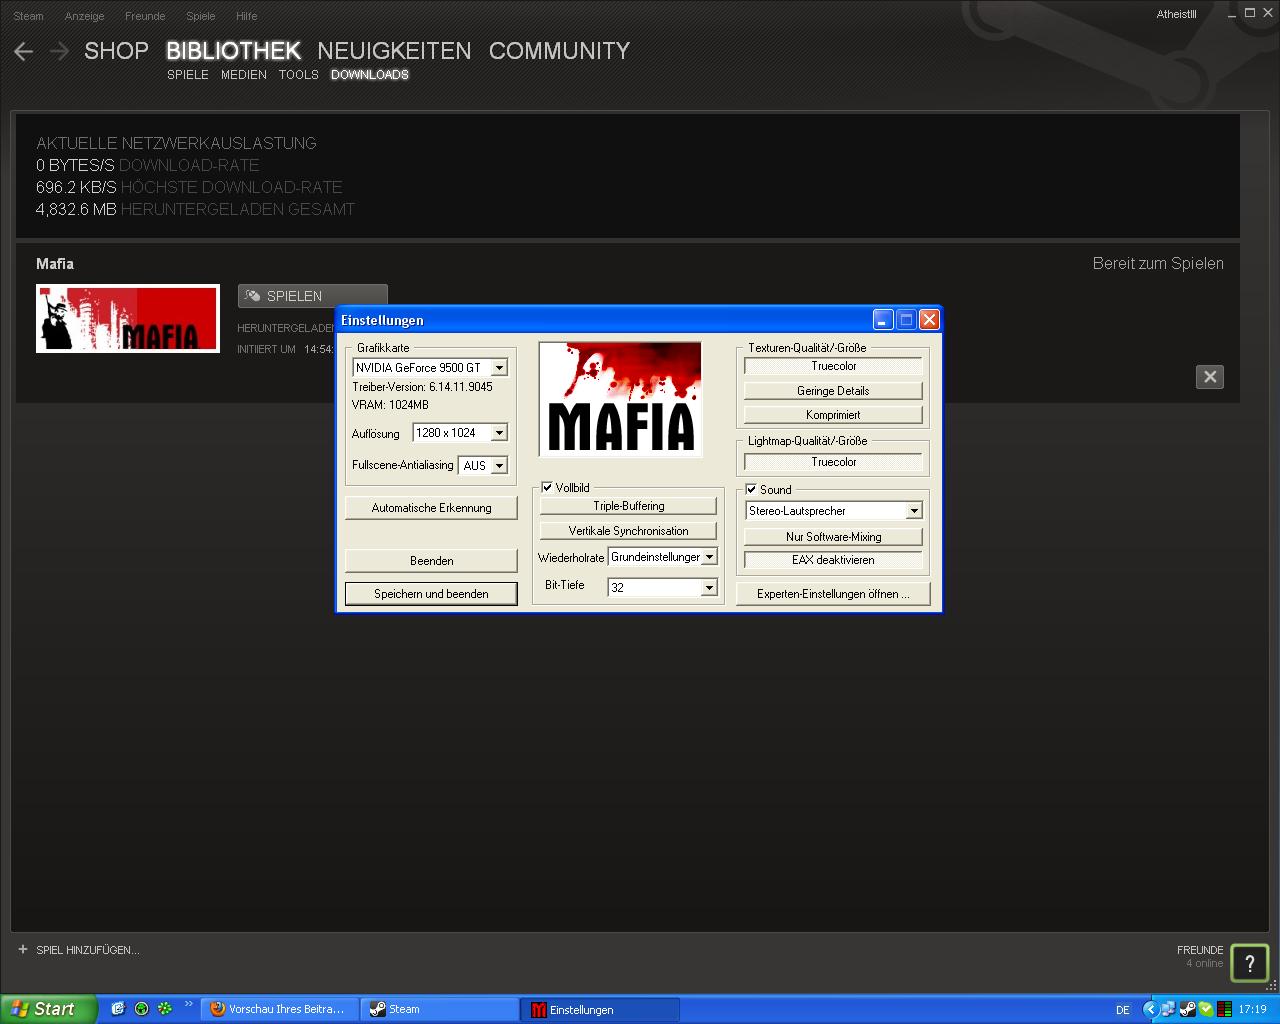
Task: Launch ICQ flower icon in quick launch
Action: [x=165, y=1009]
